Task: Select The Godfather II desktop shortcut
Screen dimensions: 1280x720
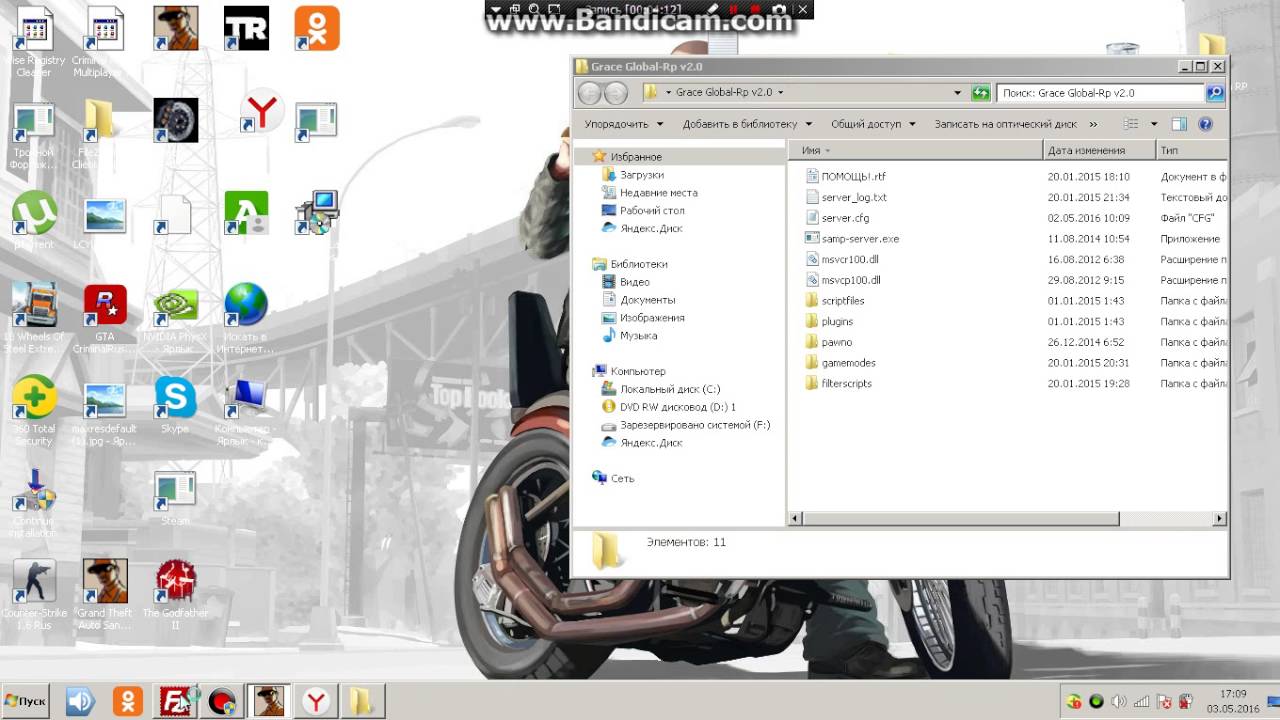Action: tap(176, 594)
